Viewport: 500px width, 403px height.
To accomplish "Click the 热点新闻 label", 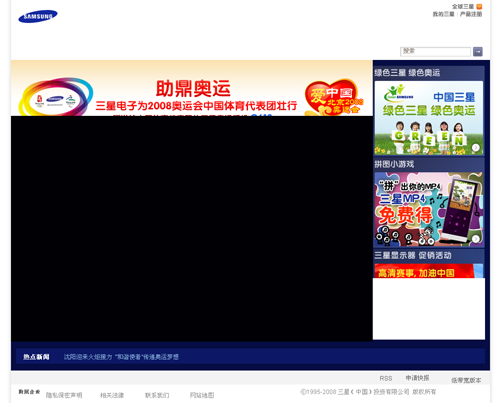I will coord(36,357).
